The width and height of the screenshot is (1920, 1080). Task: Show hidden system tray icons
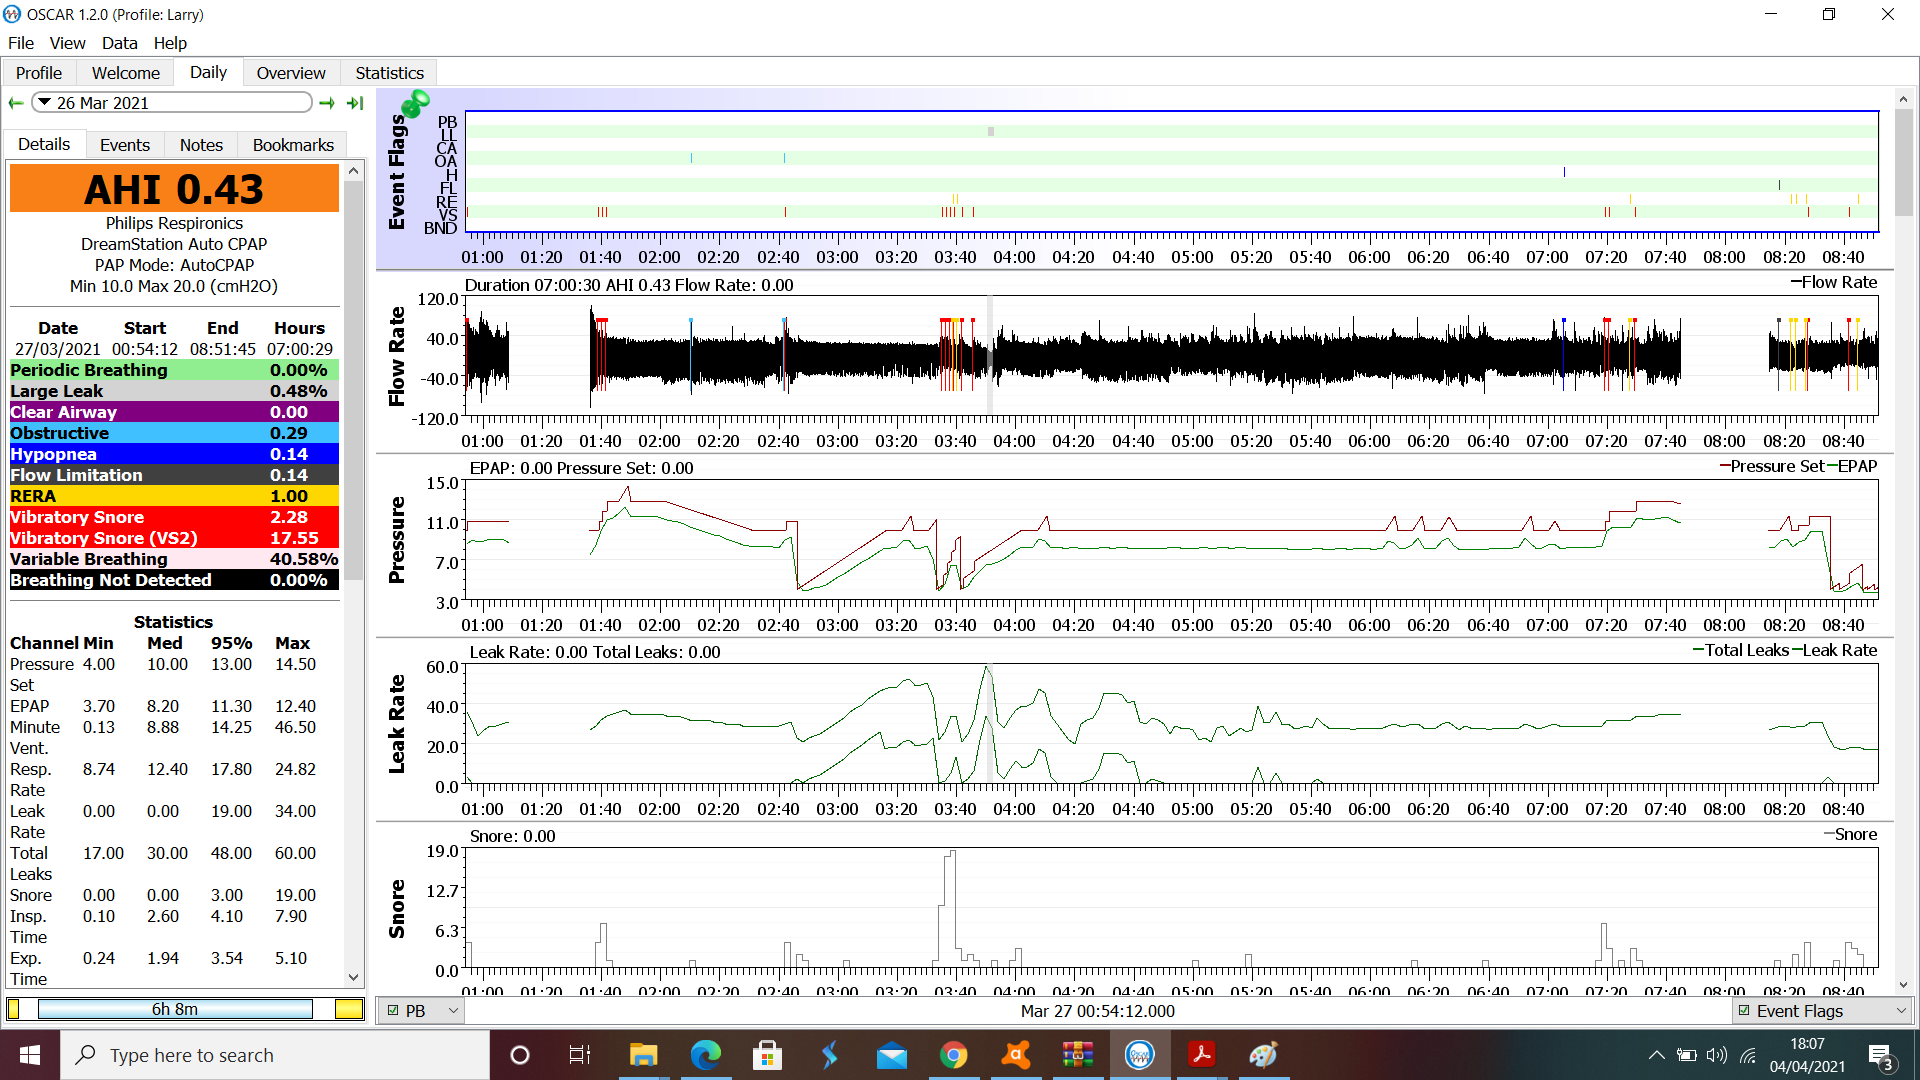(1656, 1055)
